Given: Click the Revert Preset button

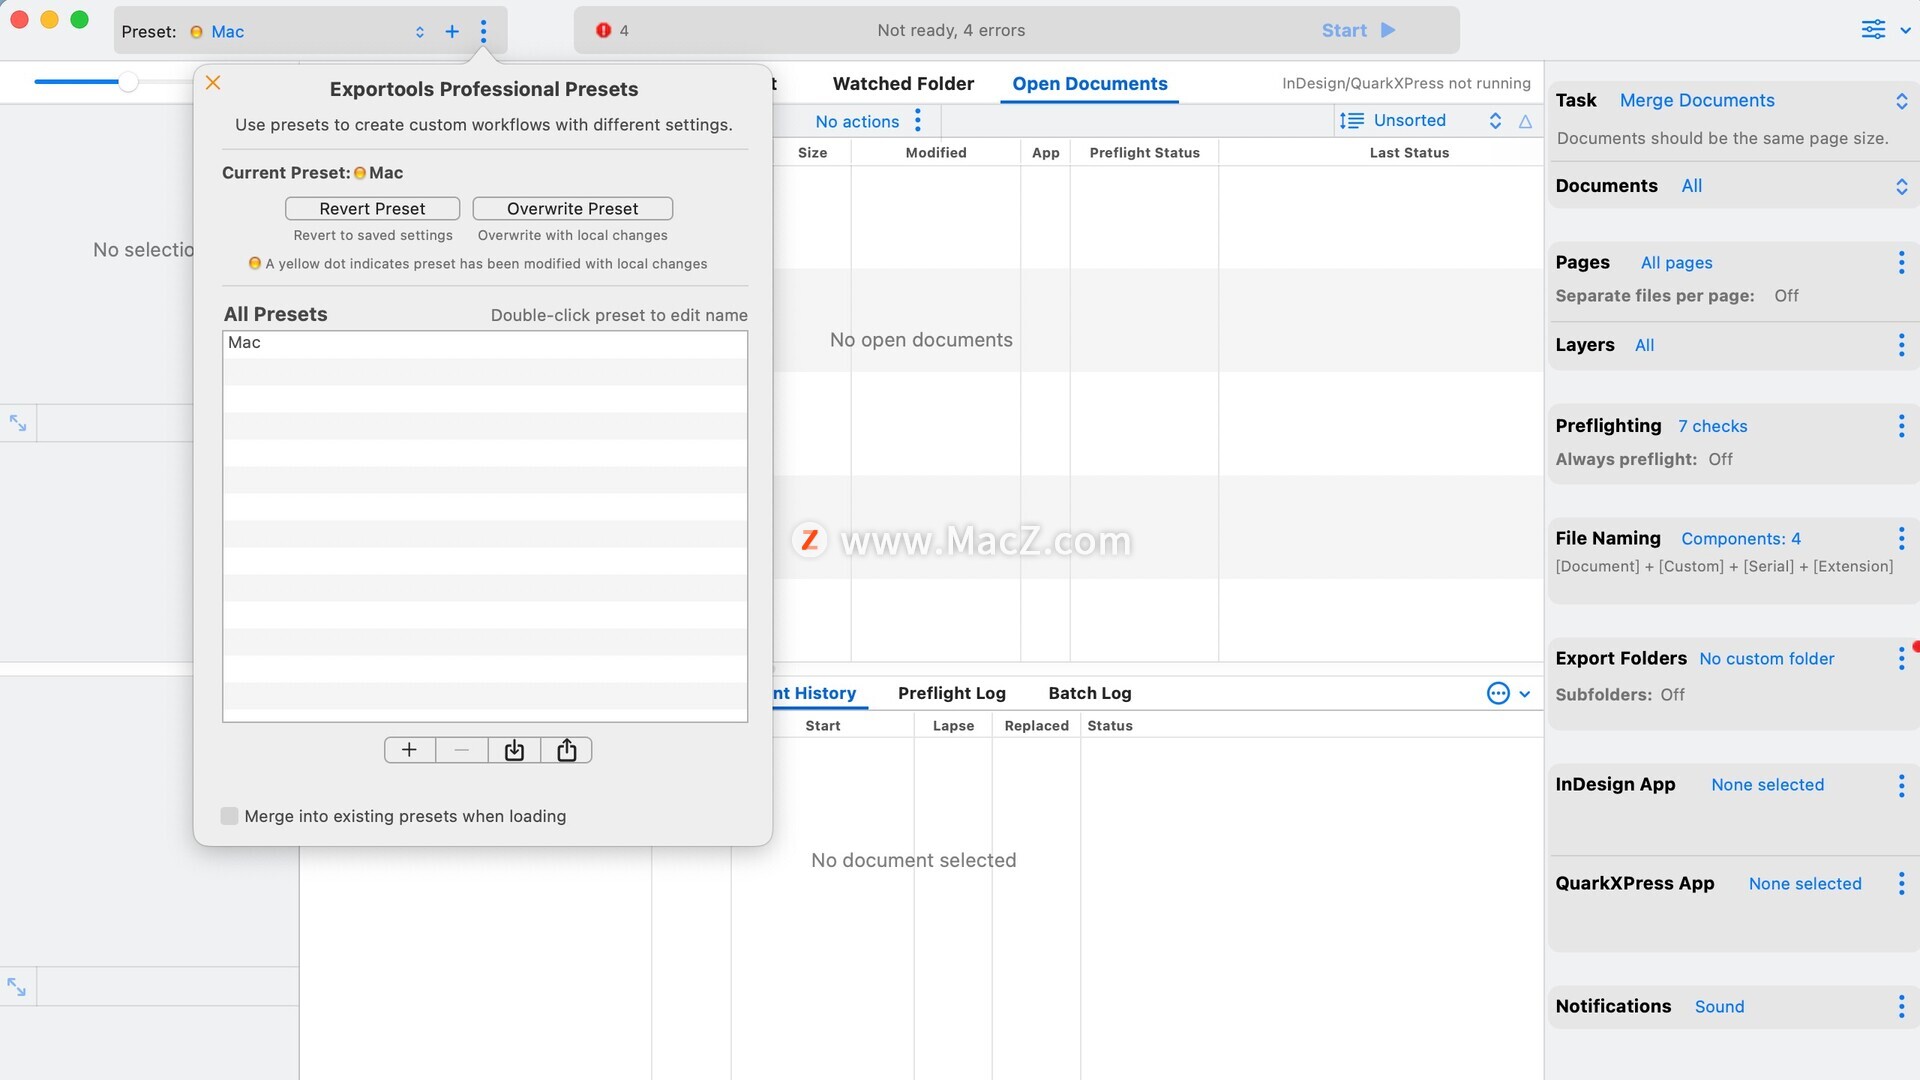Looking at the screenshot, I should (372, 208).
